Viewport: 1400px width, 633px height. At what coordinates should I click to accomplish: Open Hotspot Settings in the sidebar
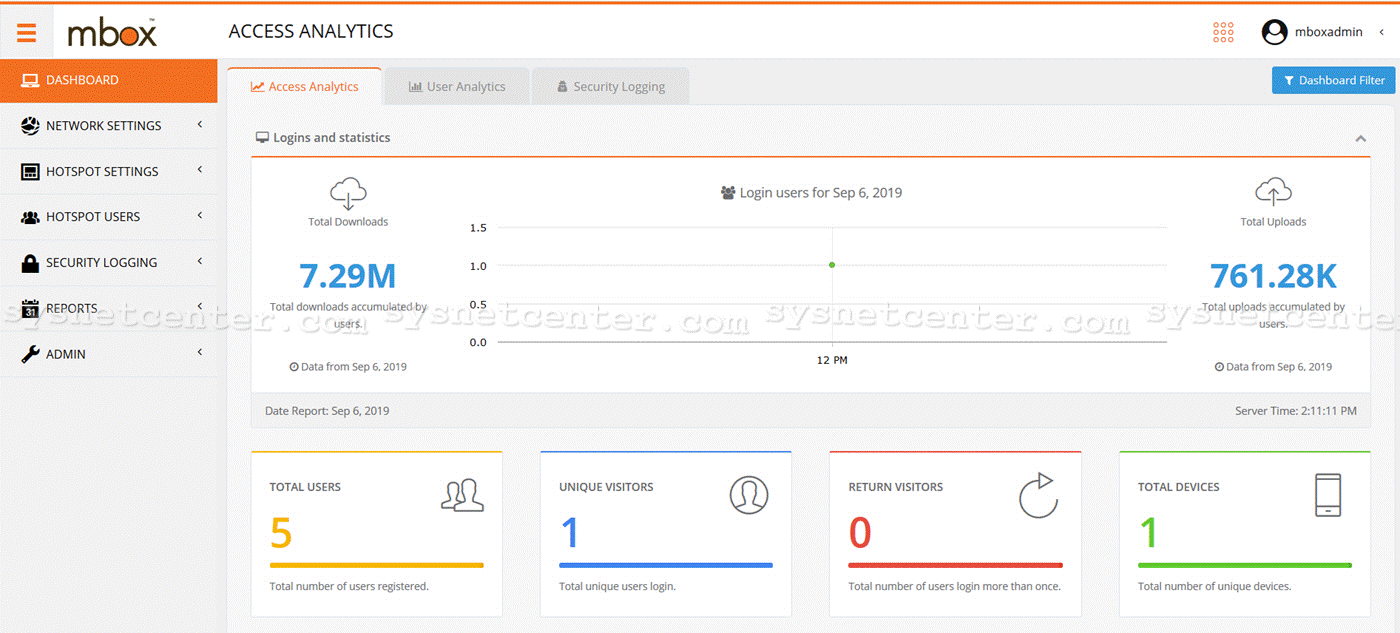click(109, 171)
